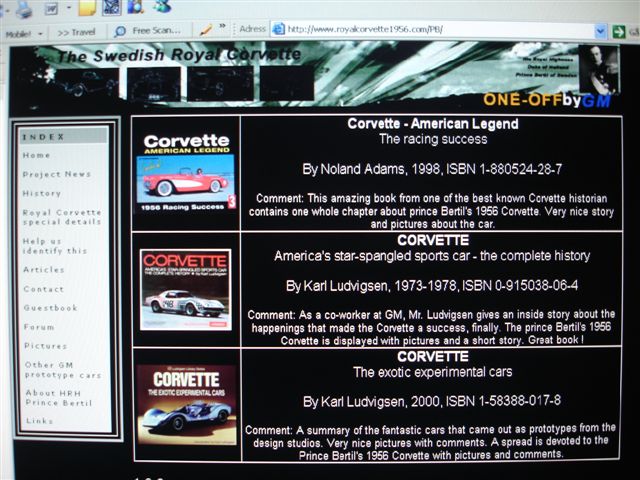Click the Corvette American Legend book cover
Screen dimensions: 640x480
click(186, 173)
